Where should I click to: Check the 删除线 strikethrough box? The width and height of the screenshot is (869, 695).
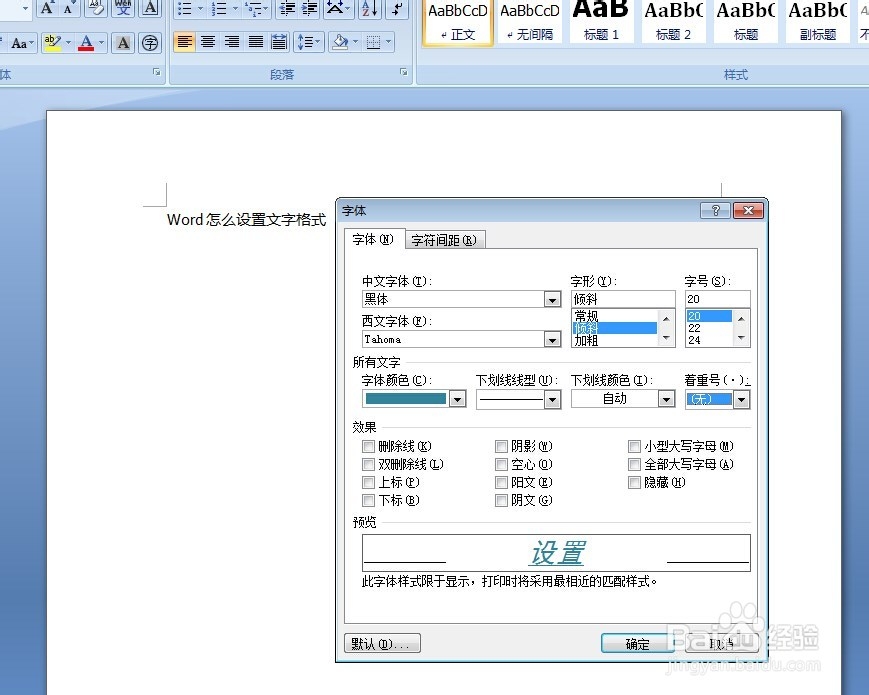coord(368,446)
